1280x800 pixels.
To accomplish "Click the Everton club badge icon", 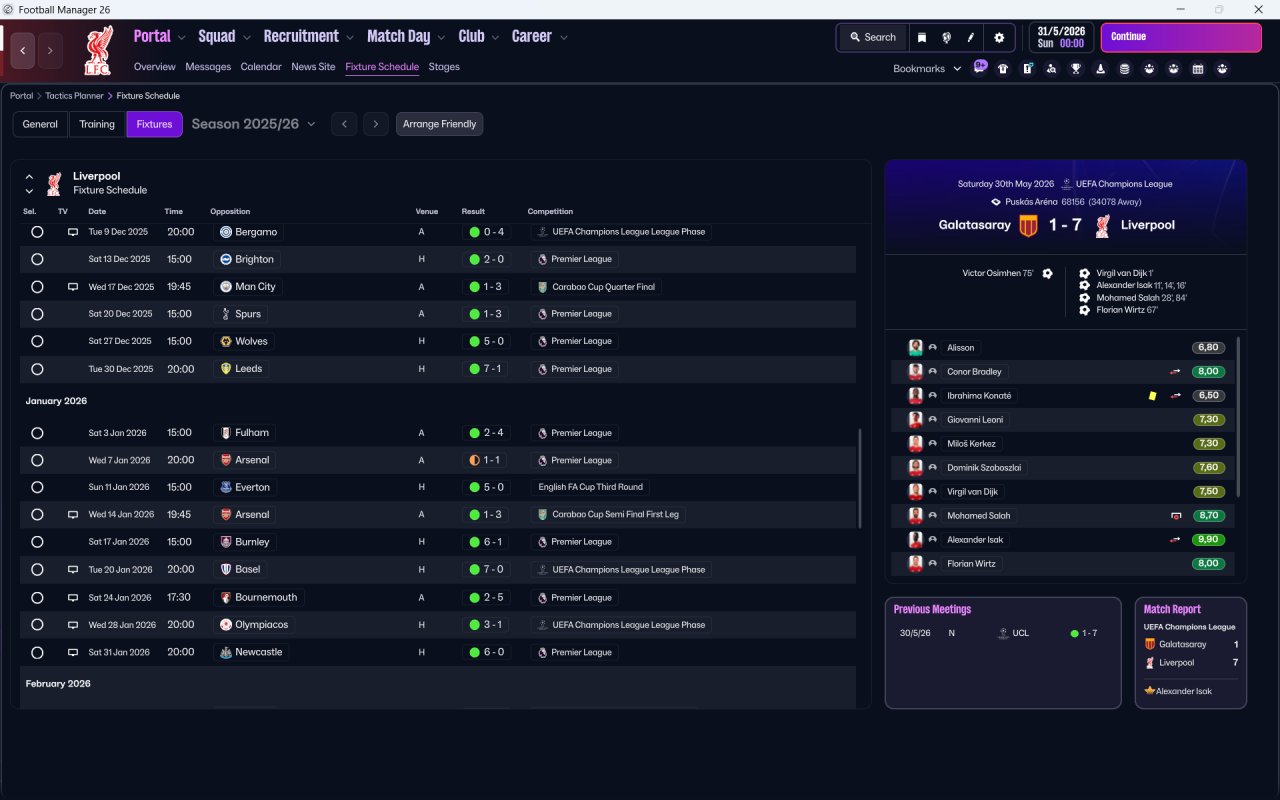I will [x=226, y=487].
